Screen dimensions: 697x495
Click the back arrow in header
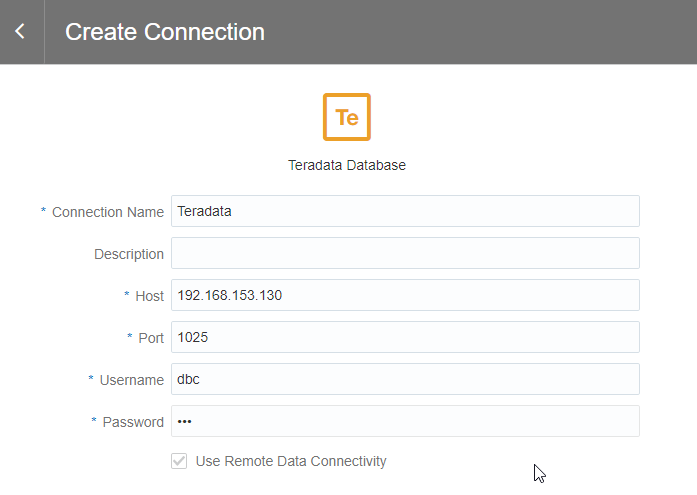coord(20,32)
